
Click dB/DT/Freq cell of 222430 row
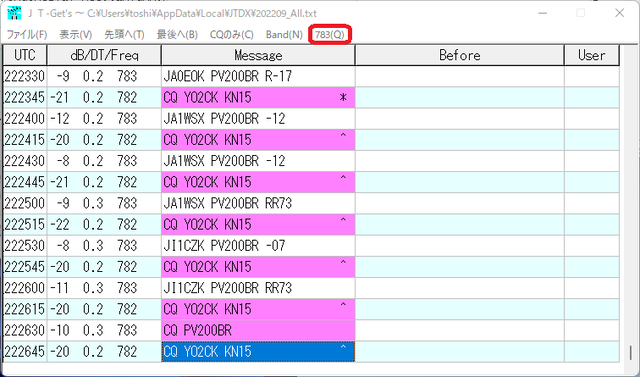click(x=104, y=161)
